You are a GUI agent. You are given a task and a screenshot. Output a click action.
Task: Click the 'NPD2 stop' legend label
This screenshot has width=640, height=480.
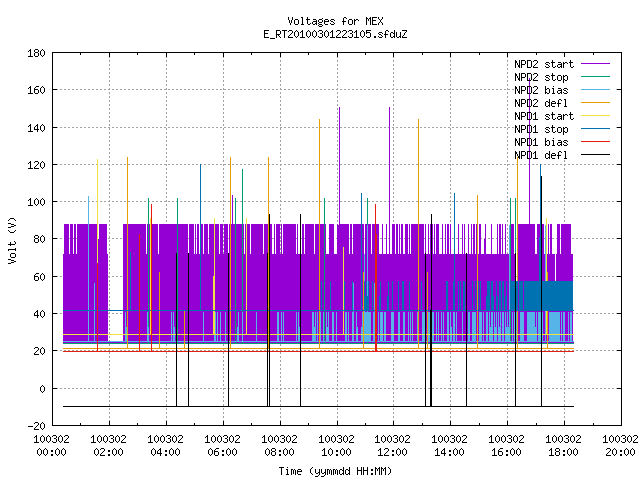pyautogui.click(x=541, y=77)
